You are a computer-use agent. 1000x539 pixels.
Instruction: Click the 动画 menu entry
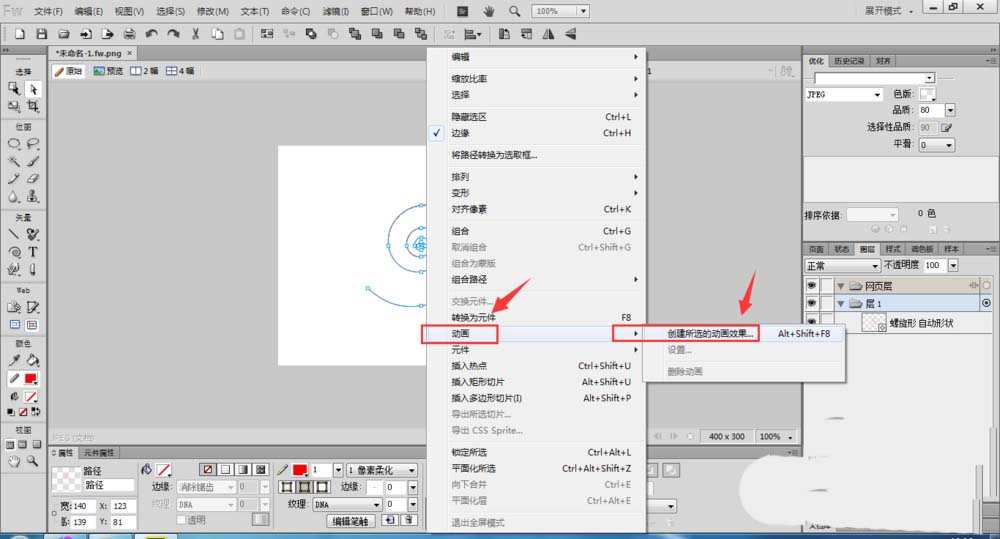460,333
